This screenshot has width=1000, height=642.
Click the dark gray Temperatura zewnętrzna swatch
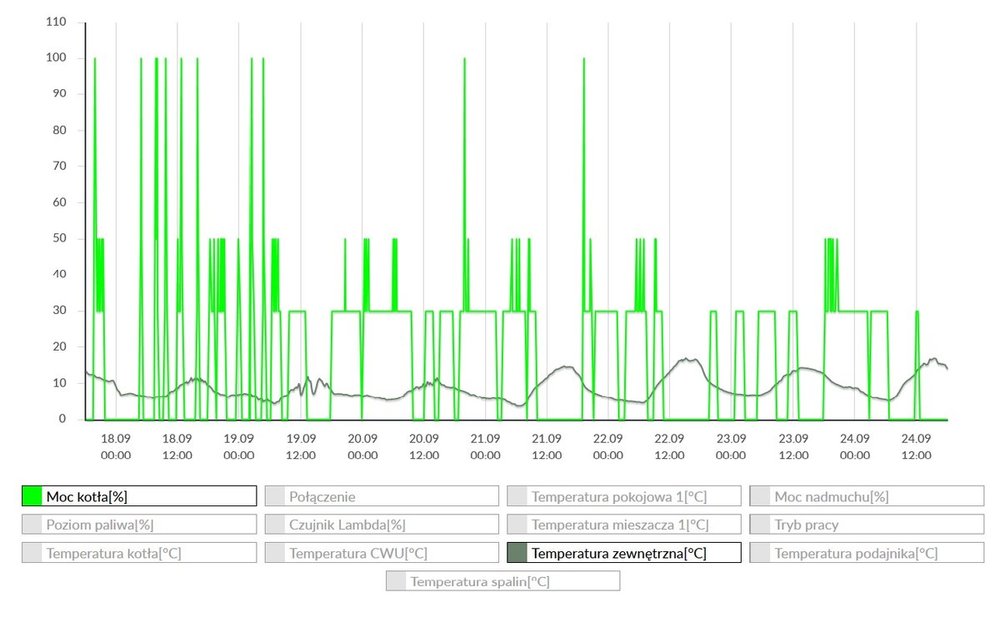[517, 553]
